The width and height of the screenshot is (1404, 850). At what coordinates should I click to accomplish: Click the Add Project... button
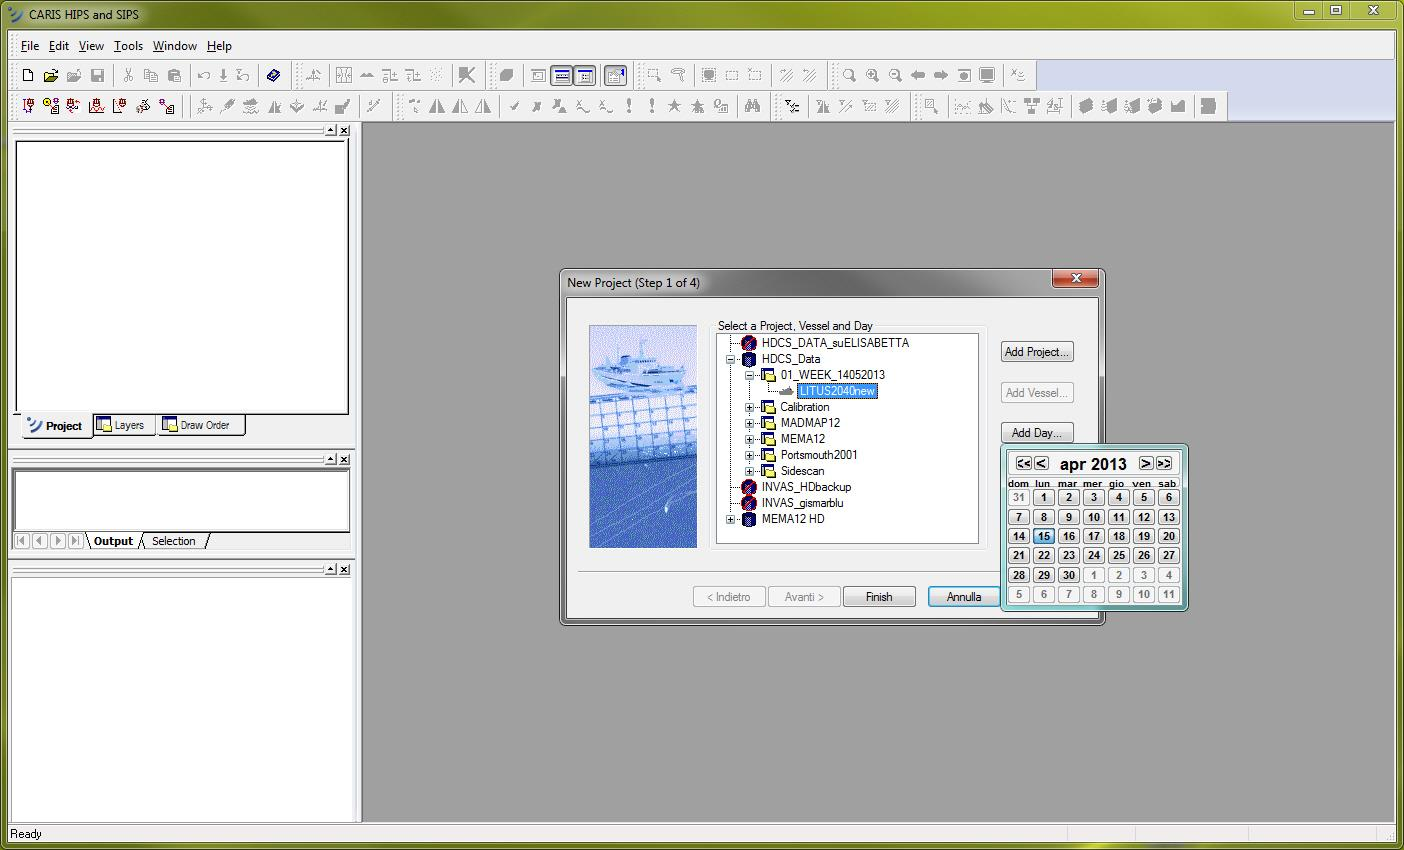coord(1037,352)
